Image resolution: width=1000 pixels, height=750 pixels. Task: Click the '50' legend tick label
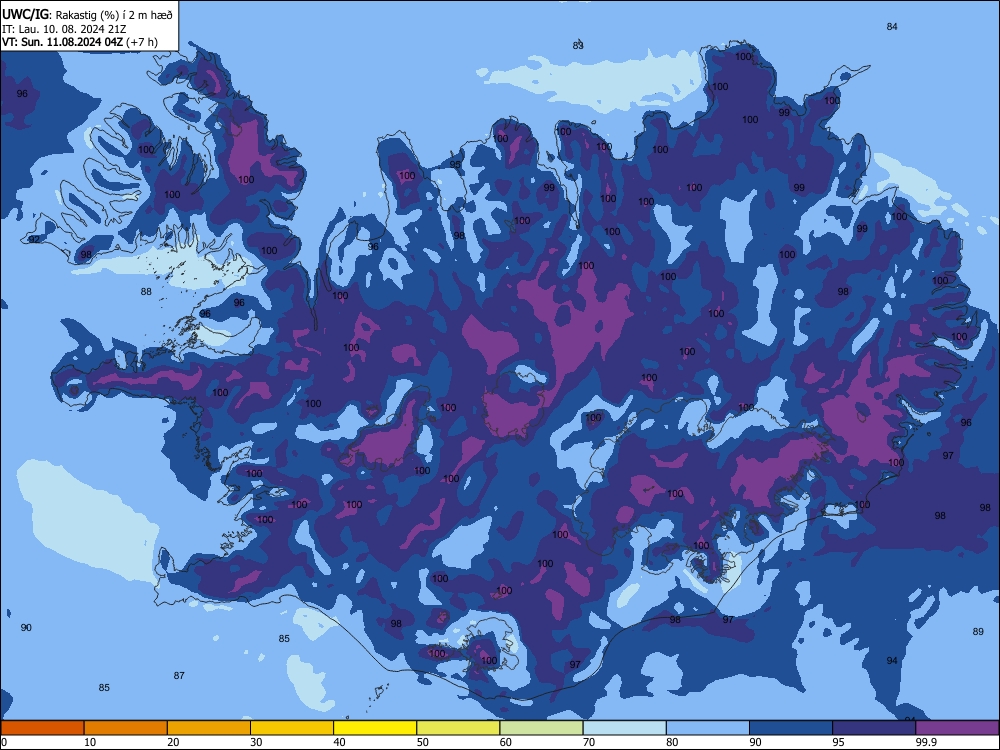tap(422, 742)
